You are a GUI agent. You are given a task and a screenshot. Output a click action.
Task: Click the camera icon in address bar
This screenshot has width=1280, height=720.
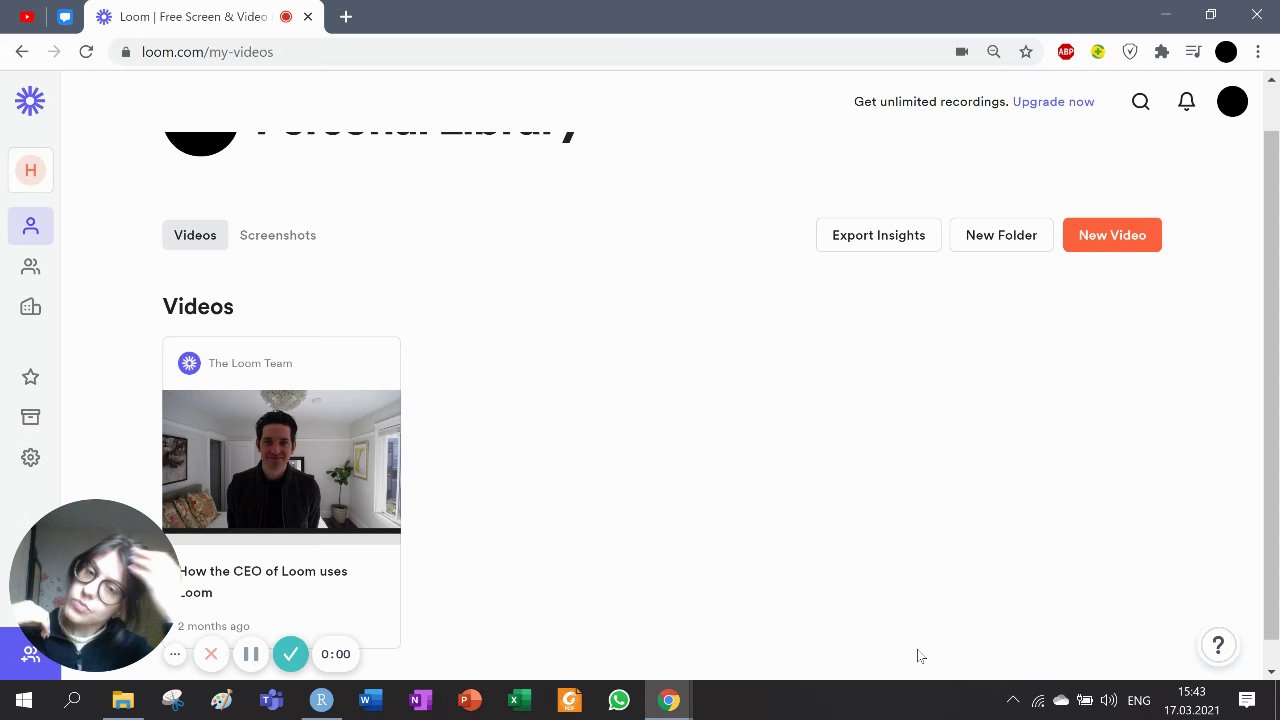point(962,52)
